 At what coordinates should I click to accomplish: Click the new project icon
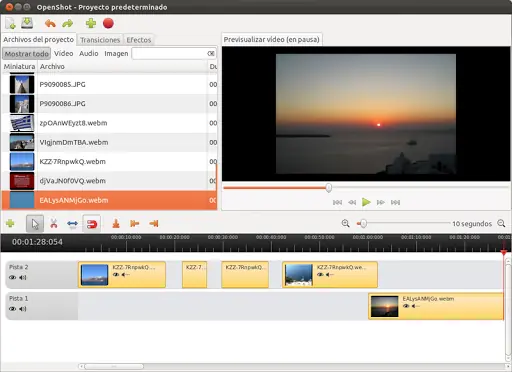(10, 23)
